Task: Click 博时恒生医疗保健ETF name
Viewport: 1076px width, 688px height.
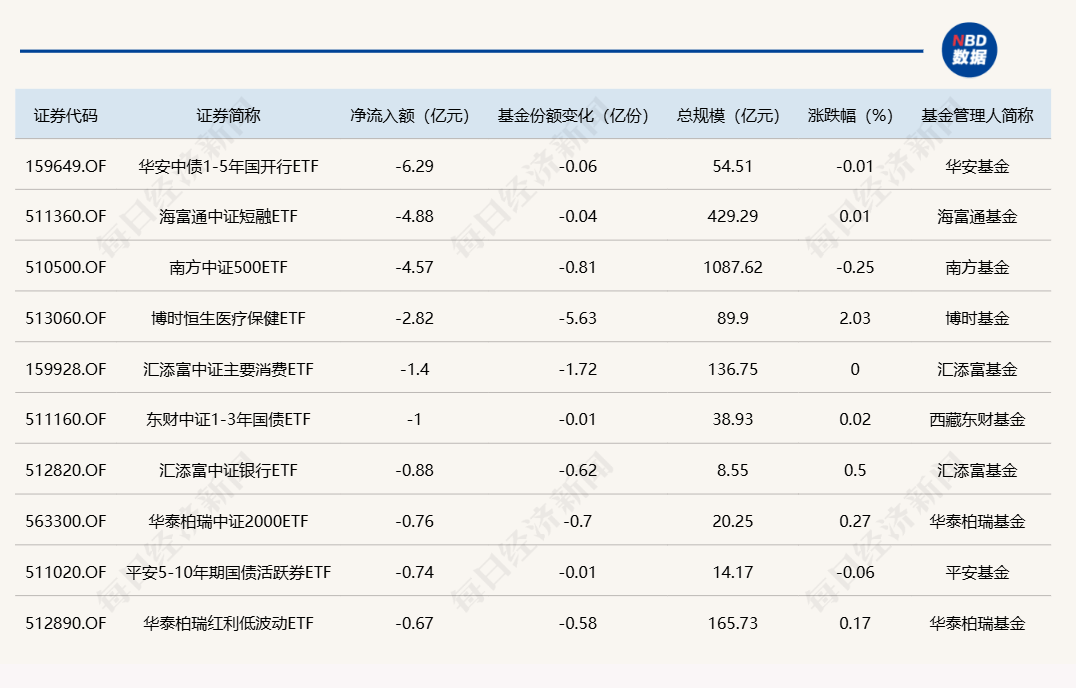Action: click(229, 318)
